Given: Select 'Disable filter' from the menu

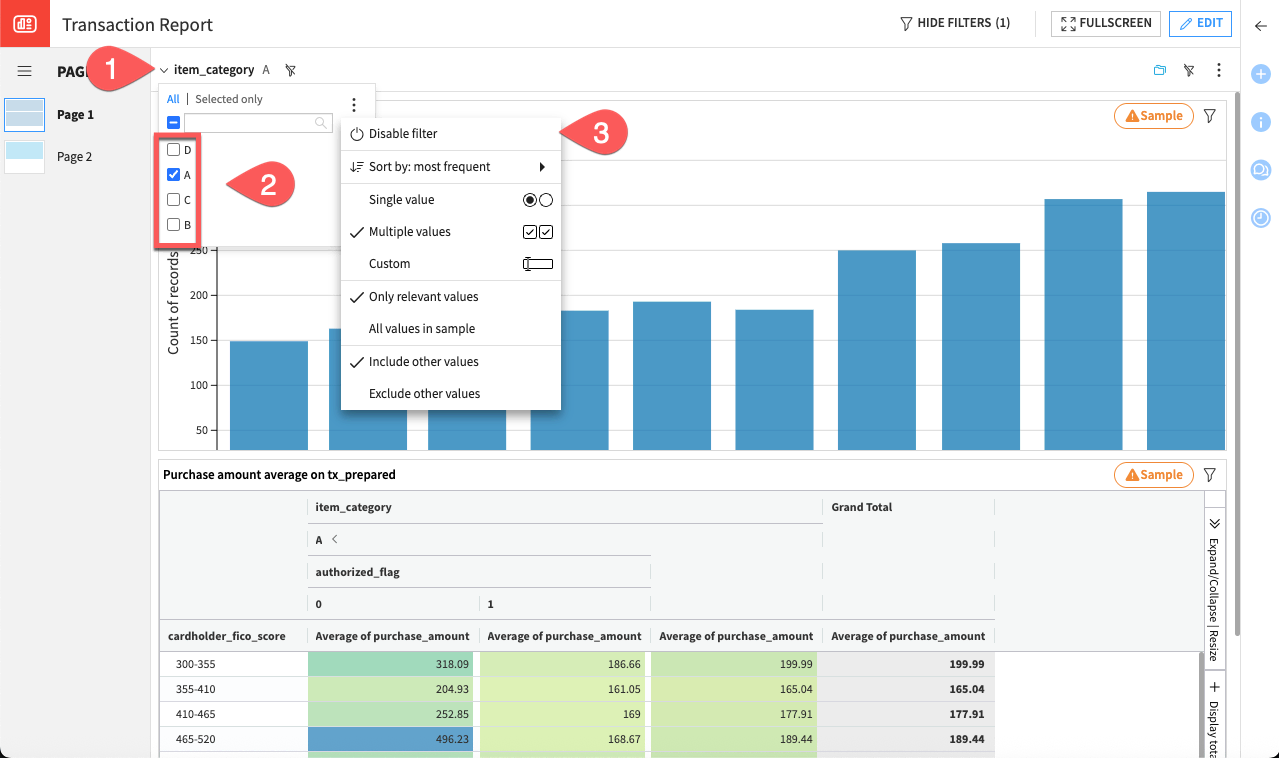Looking at the screenshot, I should click(x=403, y=134).
